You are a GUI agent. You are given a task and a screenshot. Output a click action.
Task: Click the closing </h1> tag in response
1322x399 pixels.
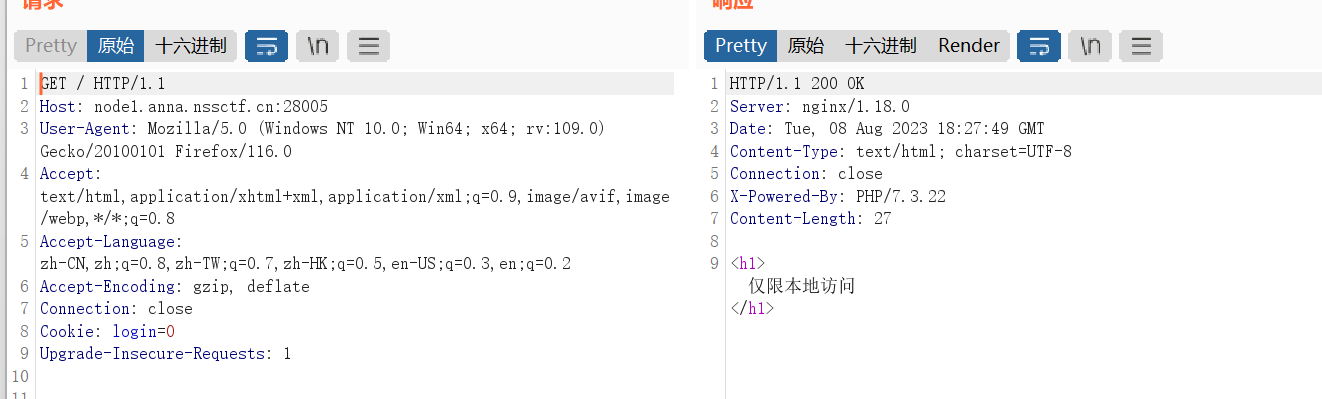pyautogui.click(x=752, y=309)
